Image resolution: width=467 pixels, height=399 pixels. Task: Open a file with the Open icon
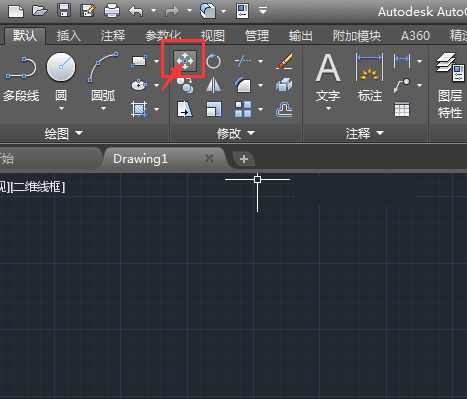(40, 11)
